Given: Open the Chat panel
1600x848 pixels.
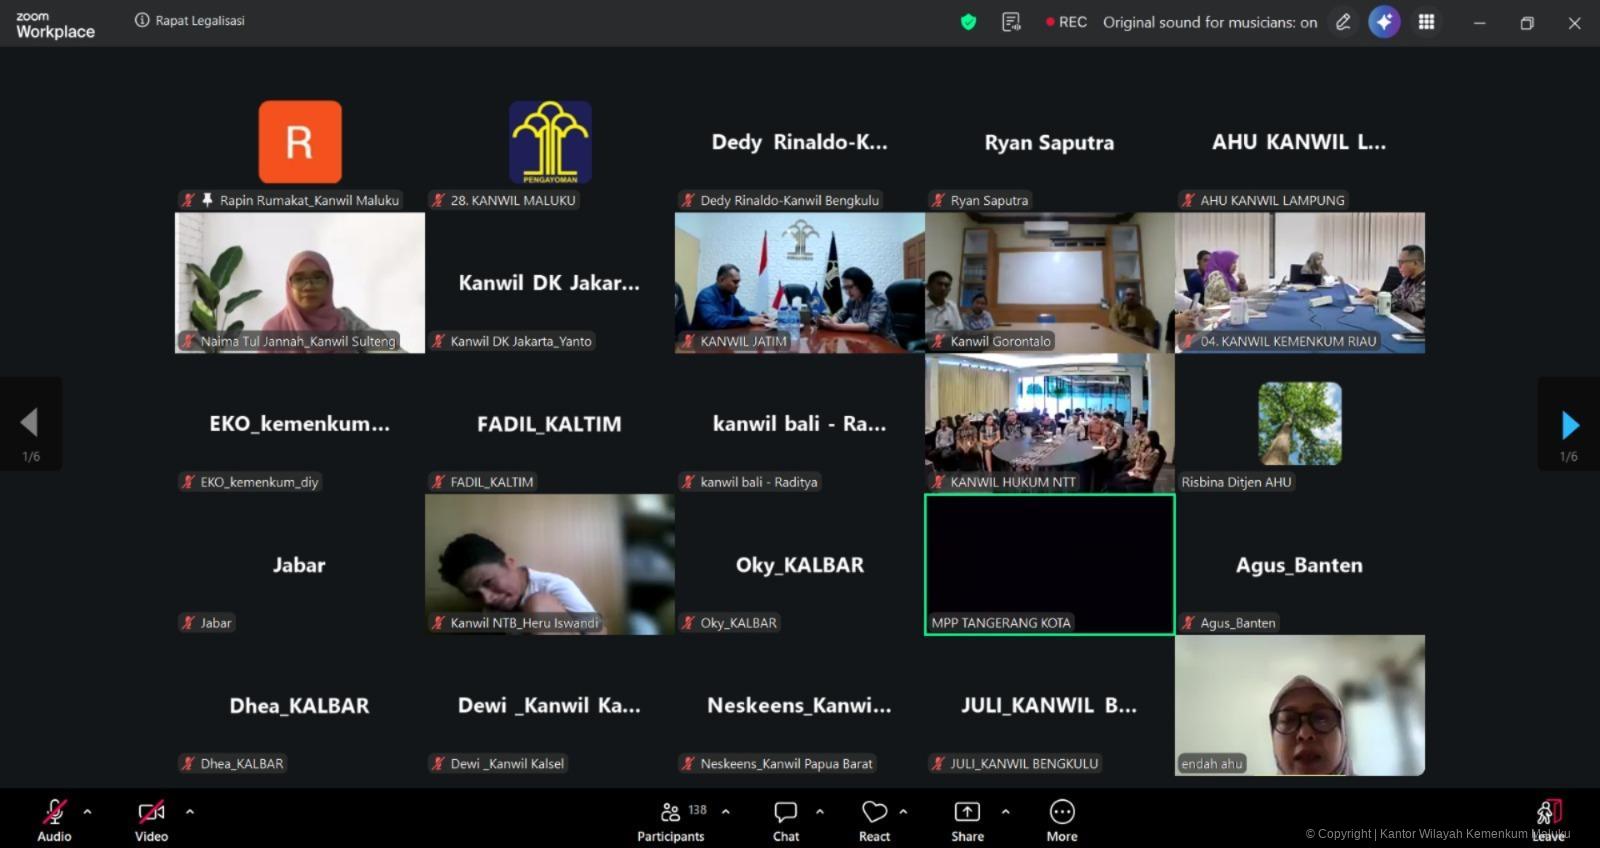Looking at the screenshot, I should click(x=786, y=821).
